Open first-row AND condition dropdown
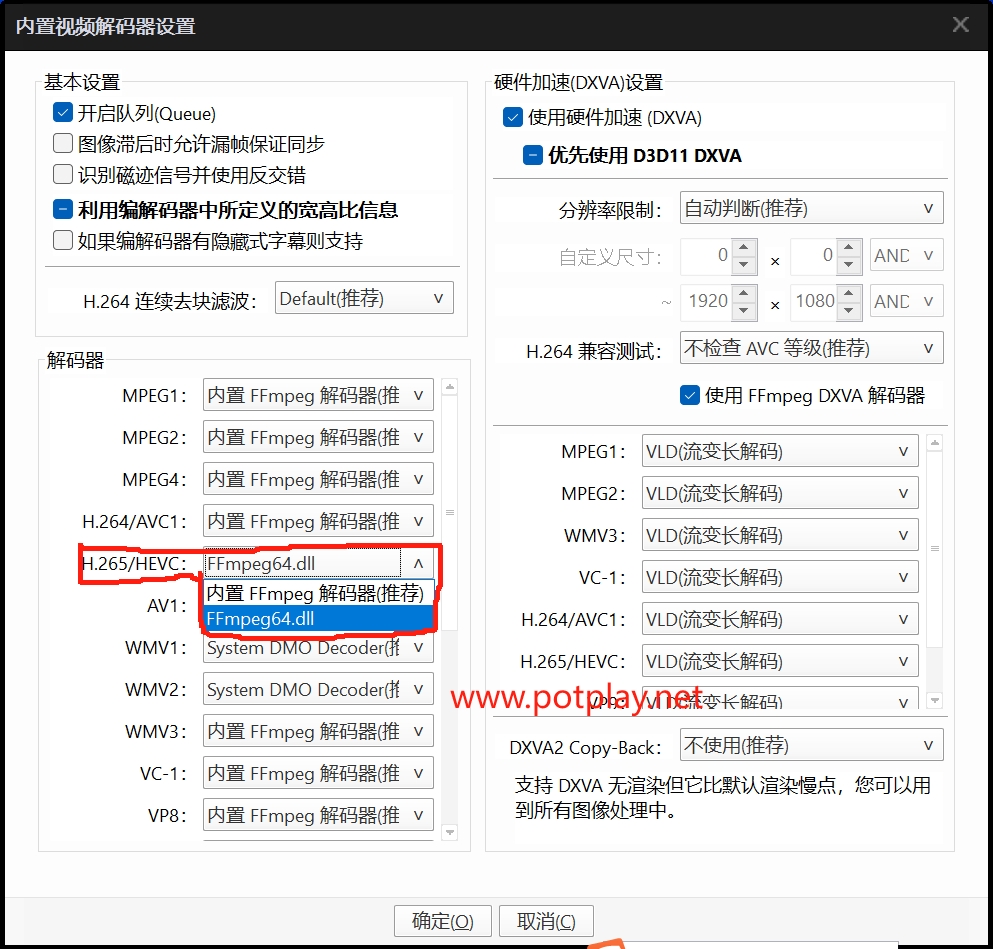The image size is (993, 949). pyautogui.click(x=906, y=255)
